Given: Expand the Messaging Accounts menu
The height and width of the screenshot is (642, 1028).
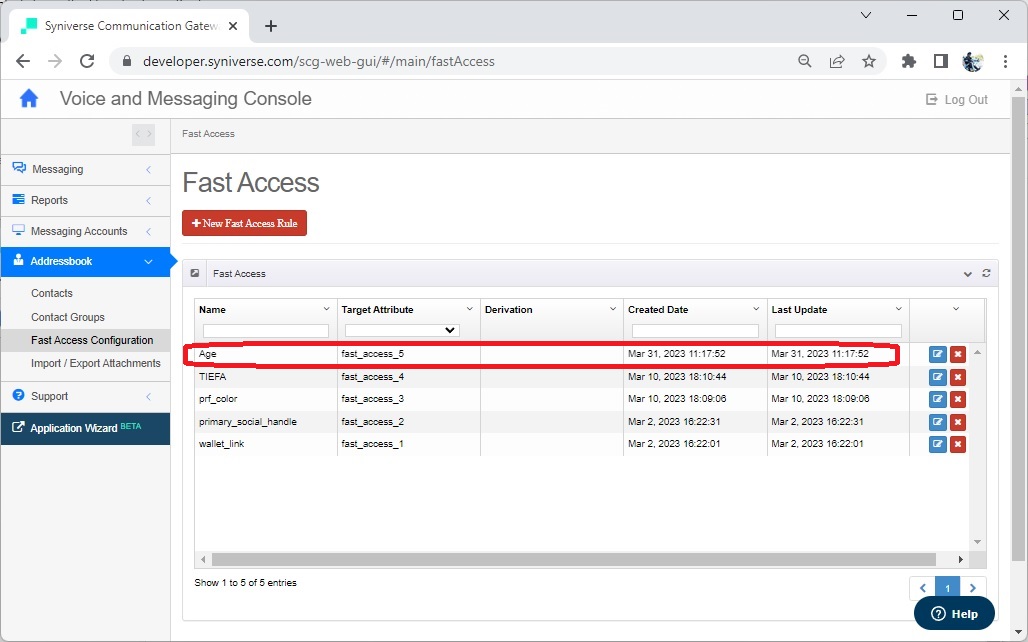Looking at the screenshot, I should (x=85, y=231).
